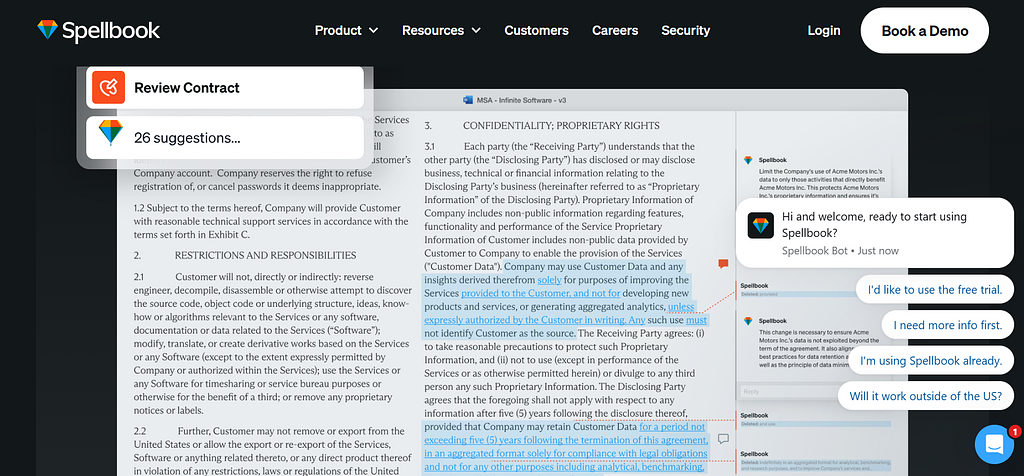Image resolution: width=1024 pixels, height=476 pixels.
Task: Click inserted text "provided to the Customer, and not for"
Action: tap(541, 293)
